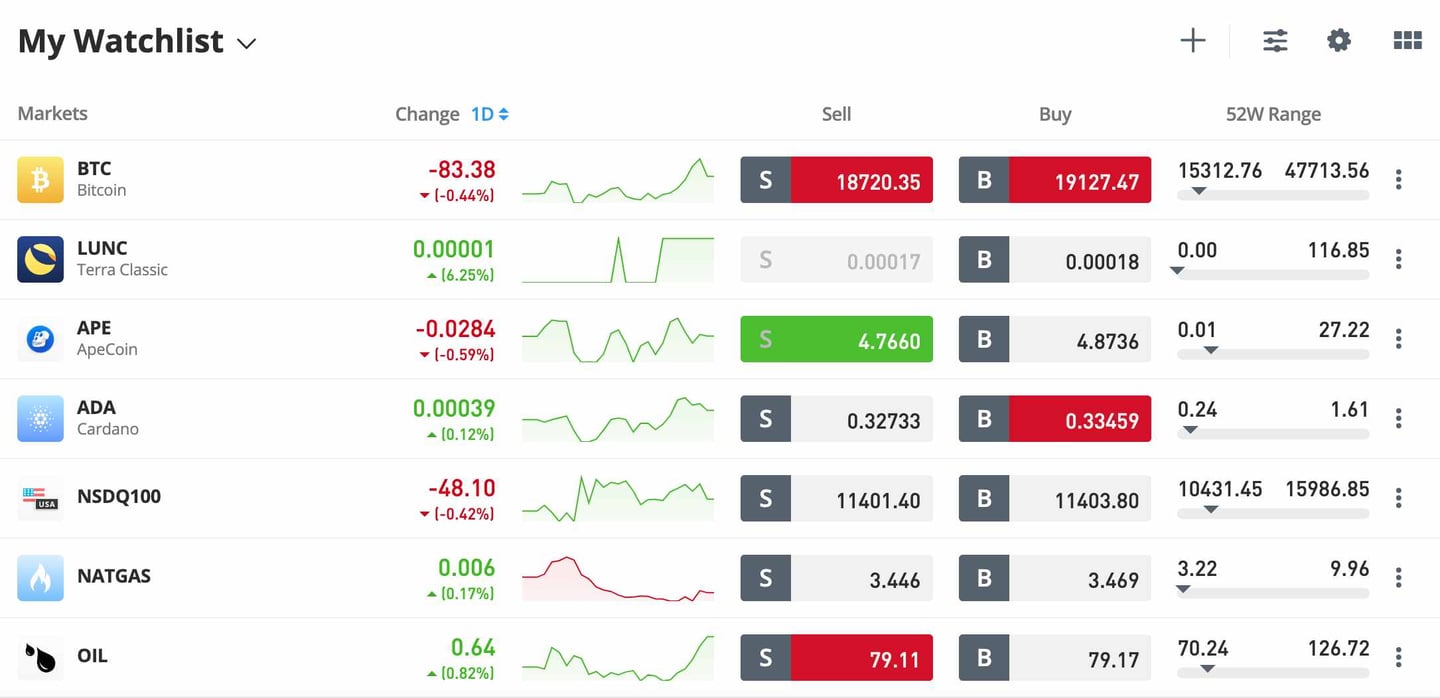The width and height of the screenshot is (1440, 698).
Task: Click the Bitcoin logo icon
Action: (x=40, y=179)
